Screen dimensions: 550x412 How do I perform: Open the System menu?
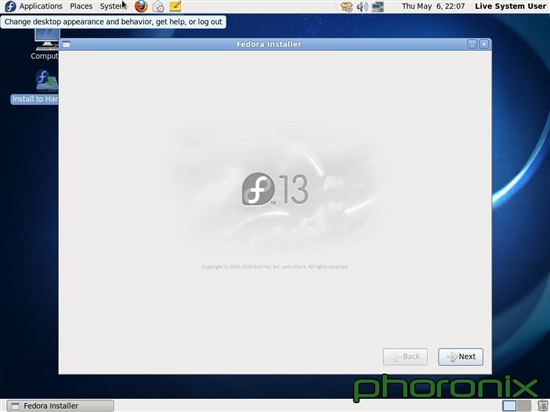tap(113, 6)
